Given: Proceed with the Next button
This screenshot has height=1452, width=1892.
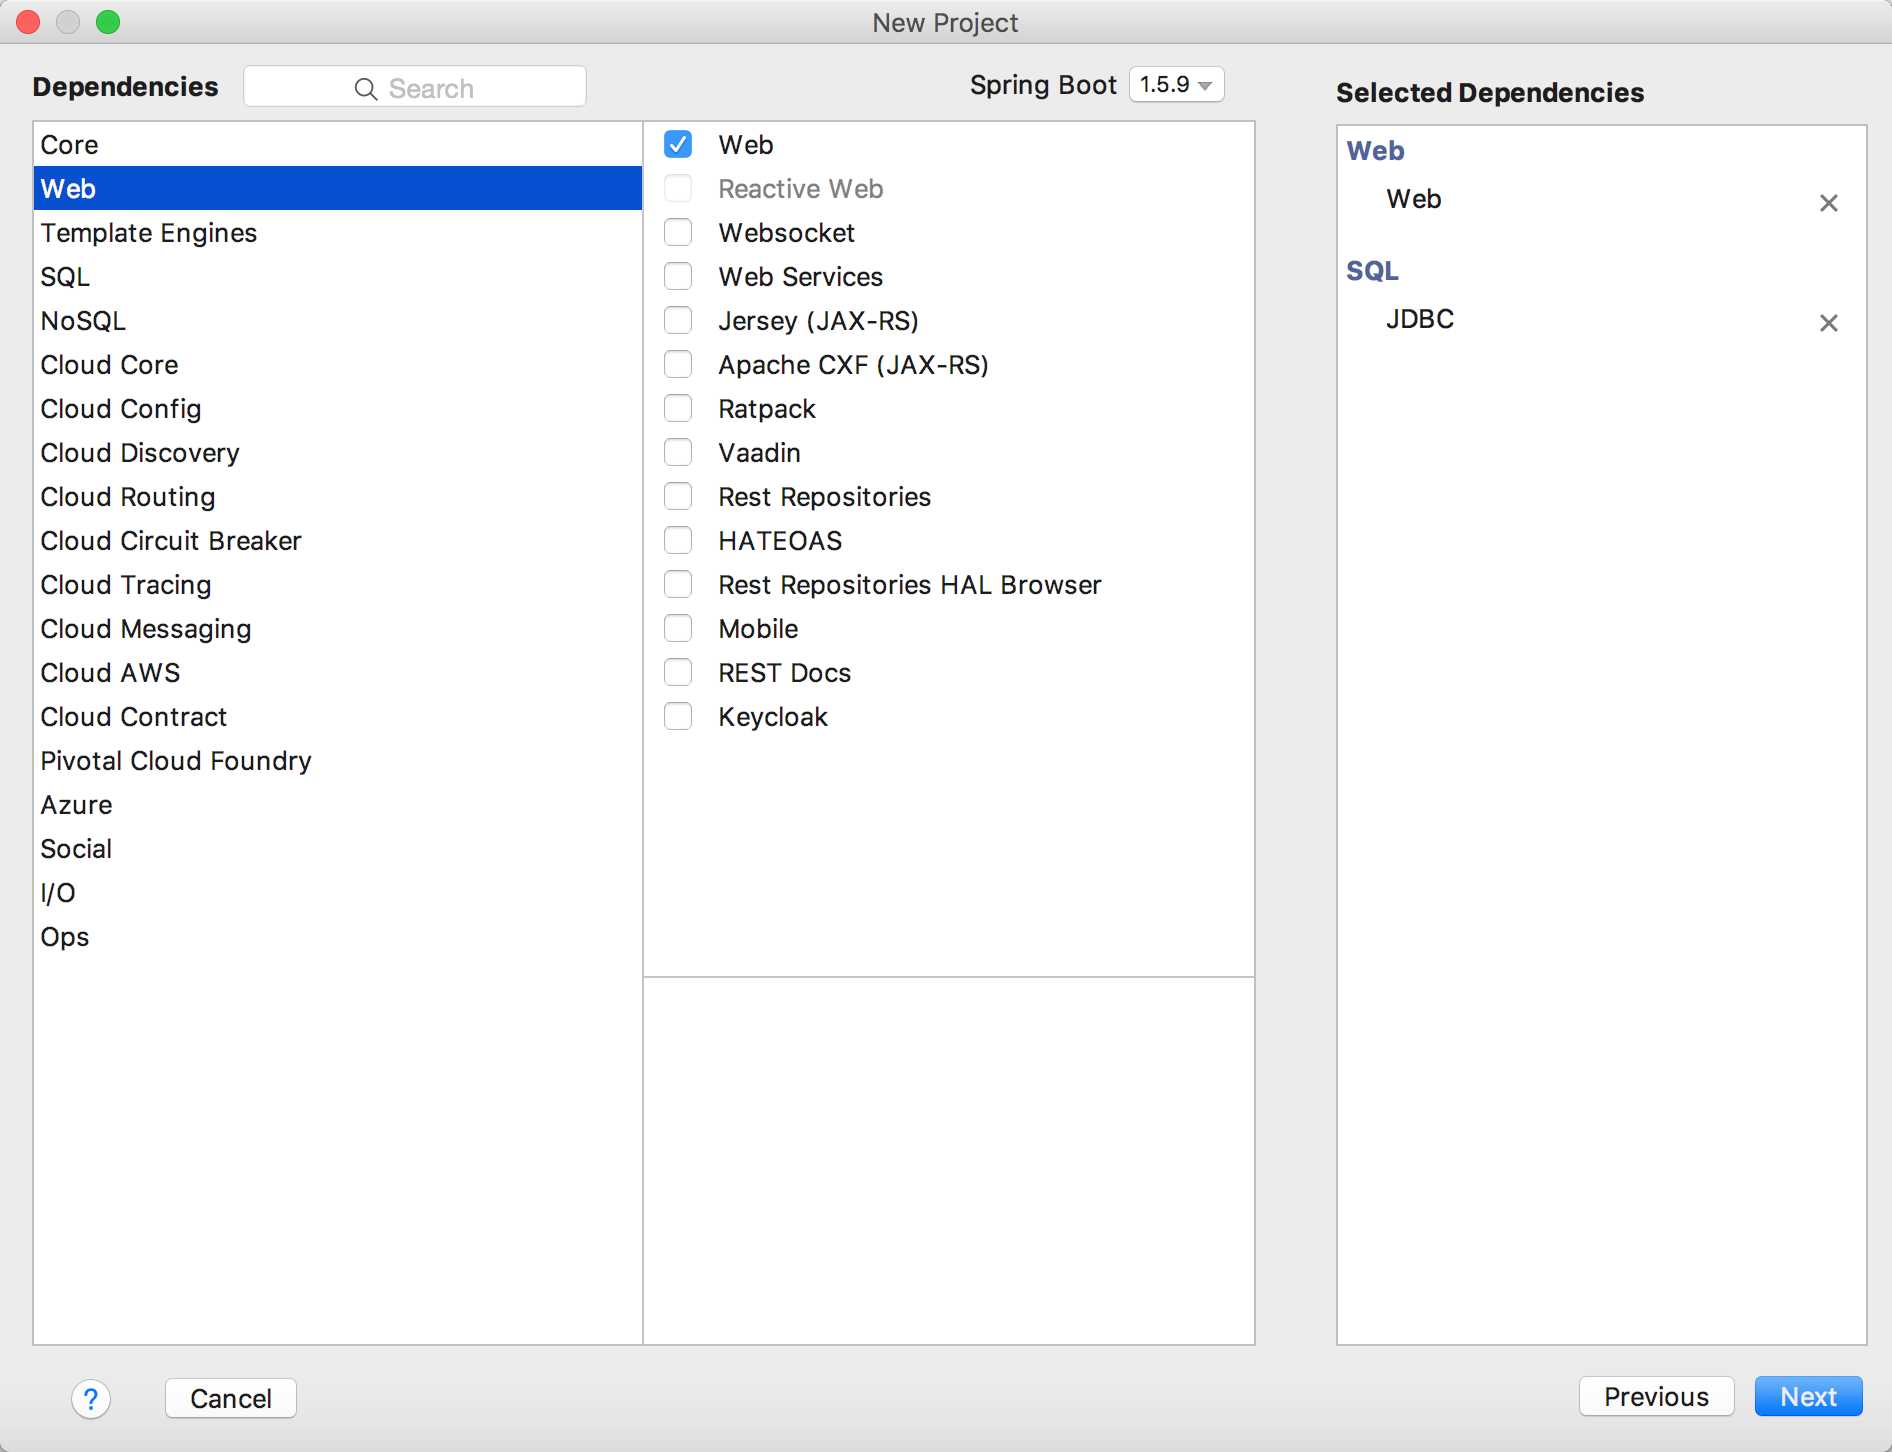Looking at the screenshot, I should pyautogui.click(x=1808, y=1396).
